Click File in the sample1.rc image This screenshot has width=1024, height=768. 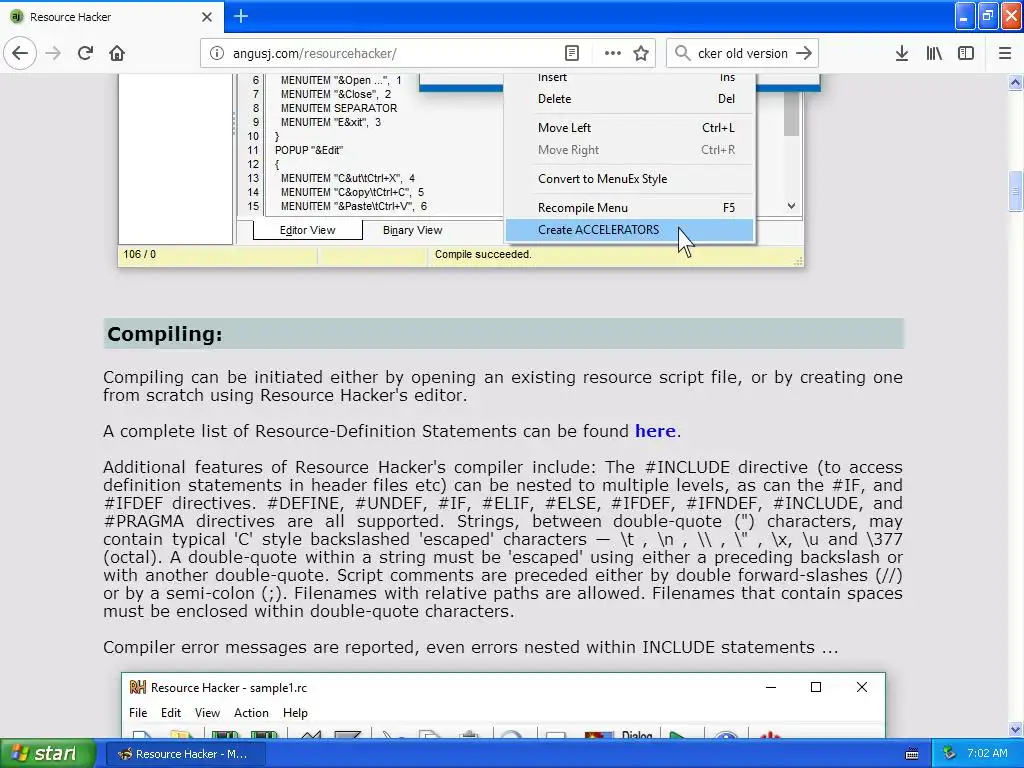(x=138, y=712)
